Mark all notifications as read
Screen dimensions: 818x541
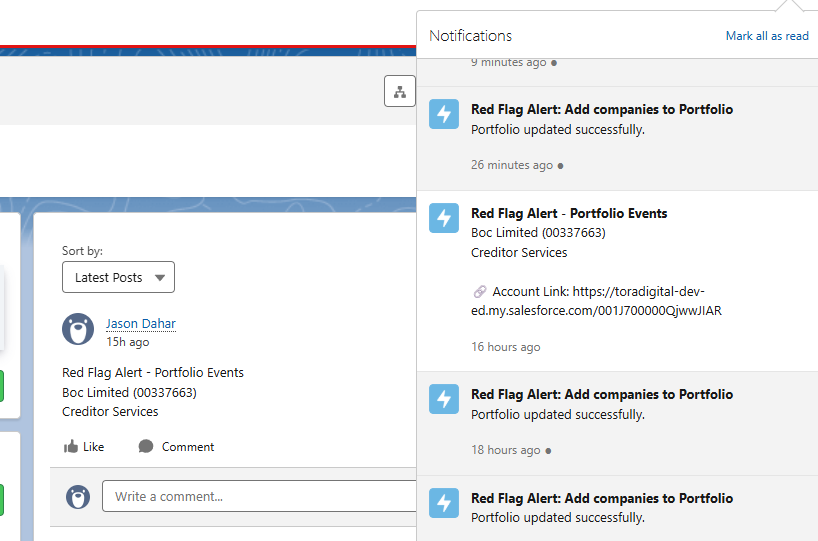pos(767,36)
